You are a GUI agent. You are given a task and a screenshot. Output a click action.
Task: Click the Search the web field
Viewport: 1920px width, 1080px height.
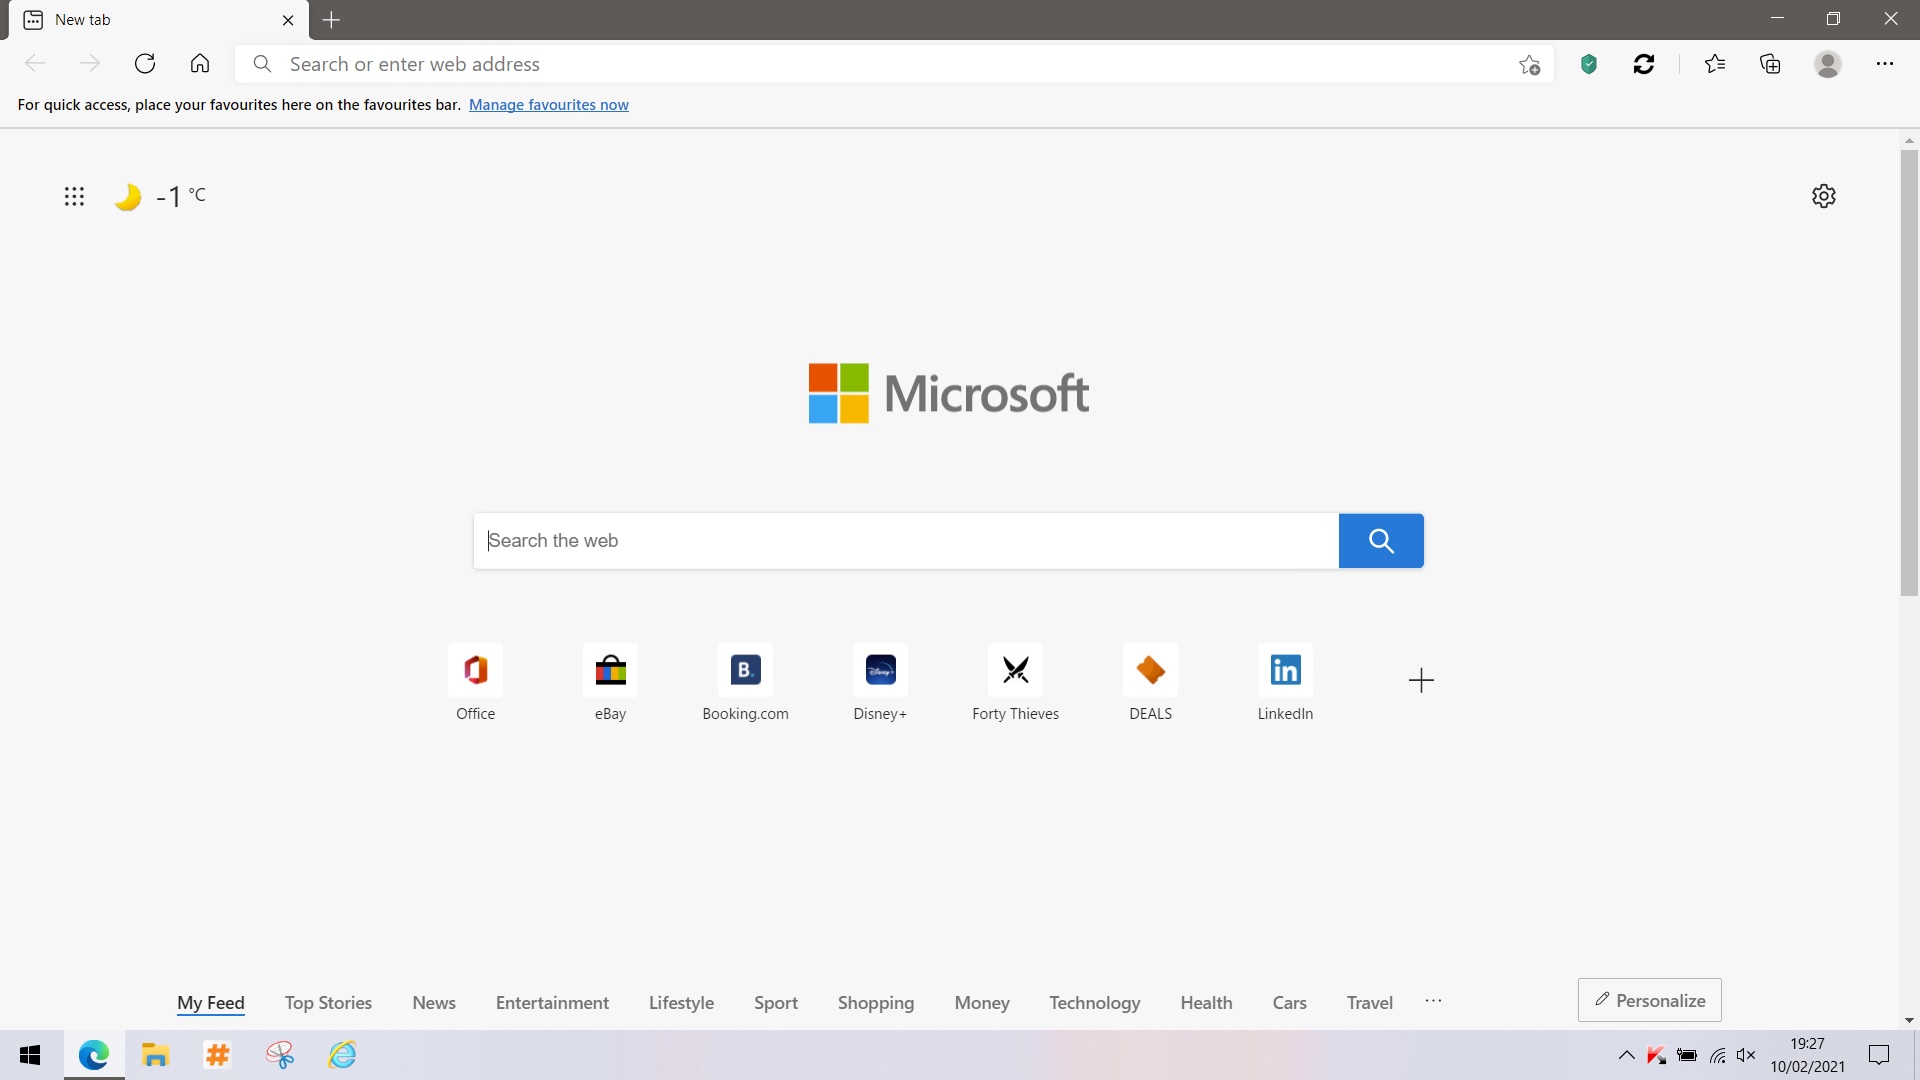(905, 541)
